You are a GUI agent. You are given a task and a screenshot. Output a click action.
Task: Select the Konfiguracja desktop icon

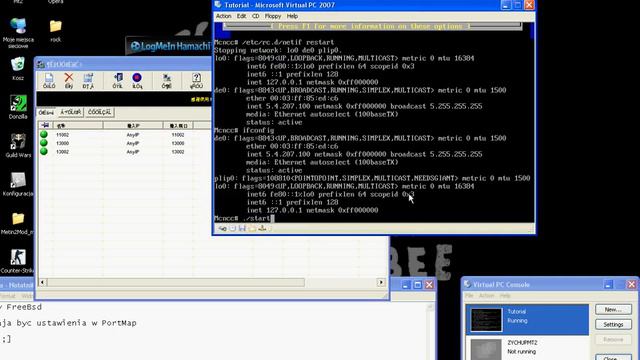click(x=18, y=184)
